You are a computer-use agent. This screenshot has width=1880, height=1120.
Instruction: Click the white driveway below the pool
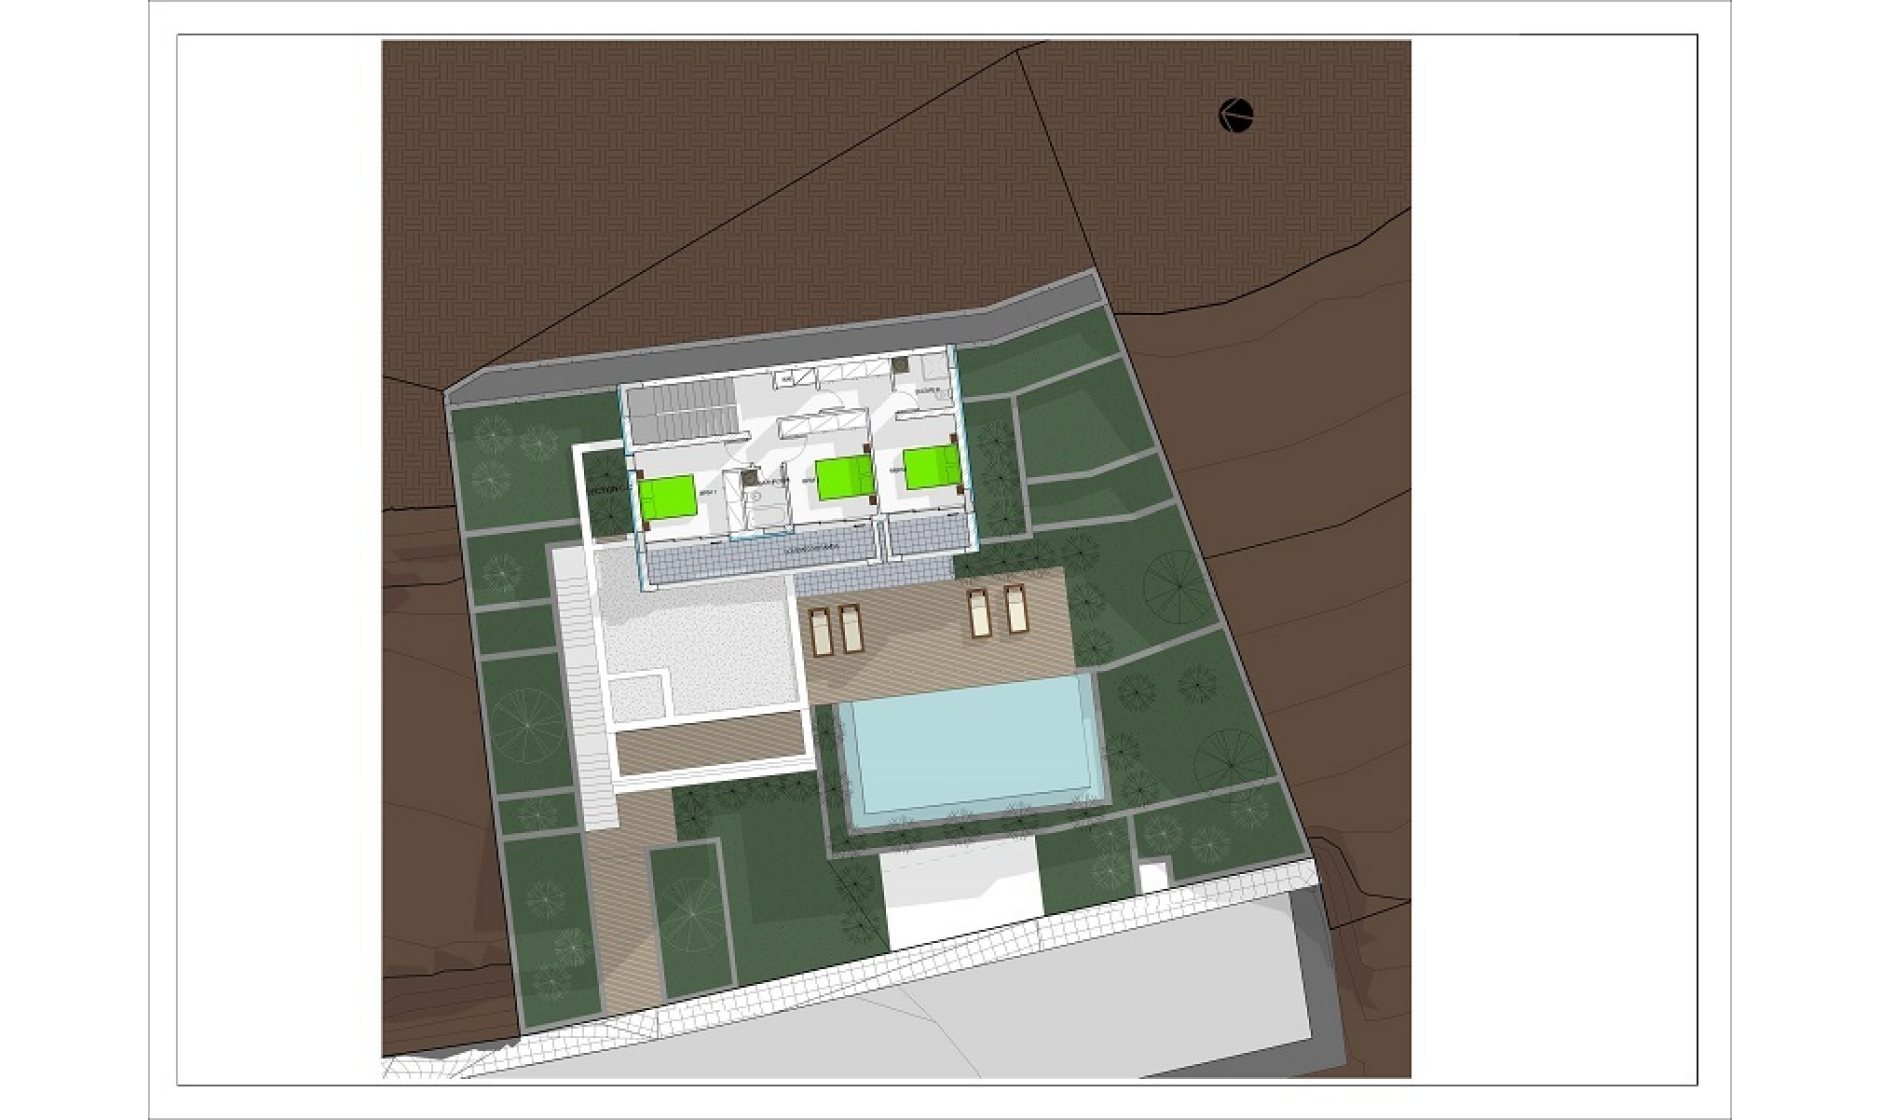pos(960,895)
